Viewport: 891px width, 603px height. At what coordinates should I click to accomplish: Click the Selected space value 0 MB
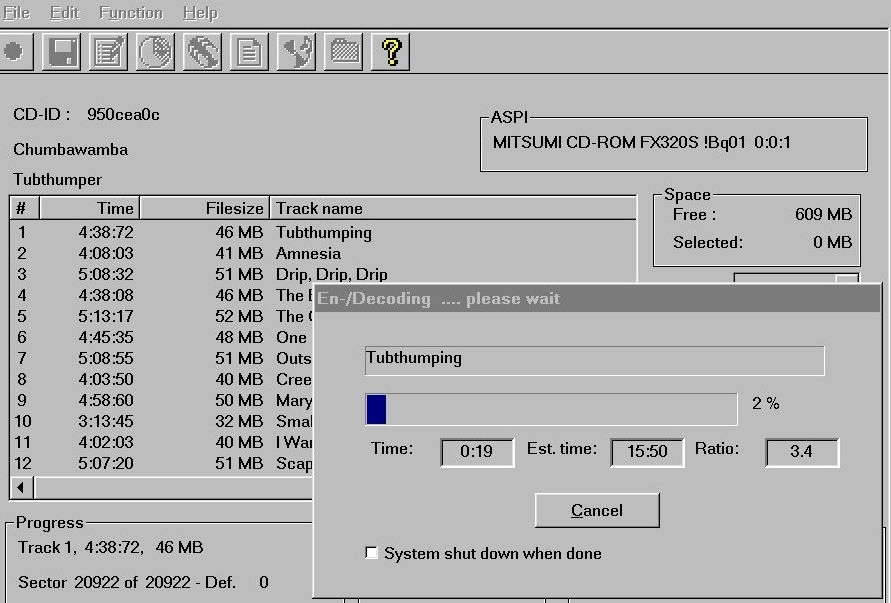832,242
